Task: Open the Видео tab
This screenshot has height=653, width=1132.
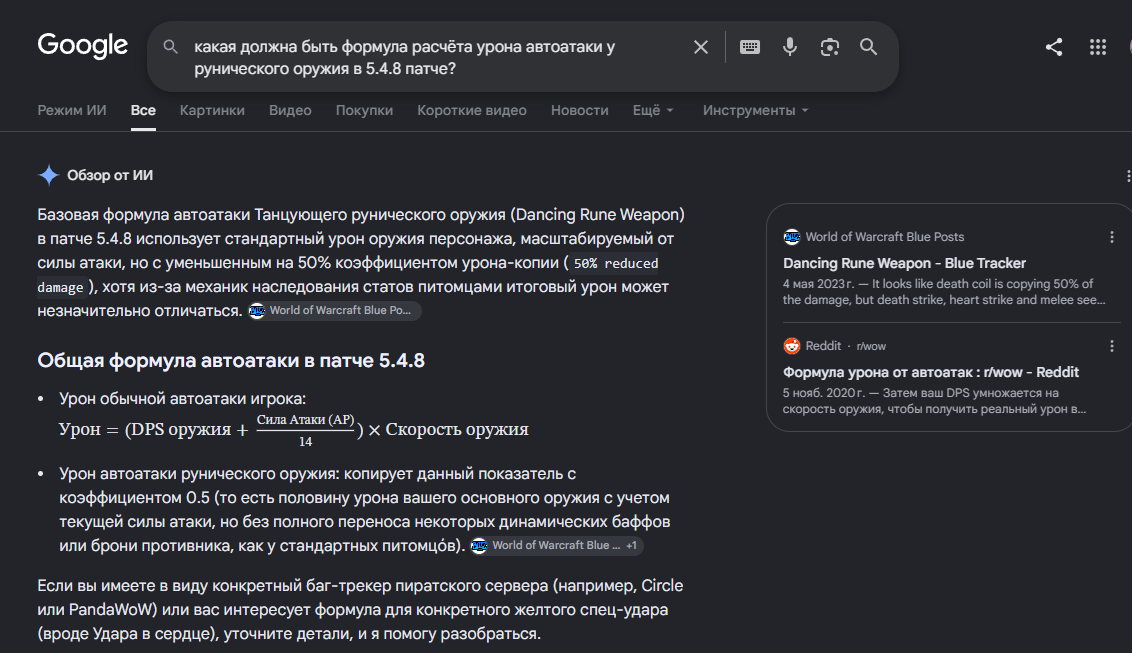Action: (x=290, y=110)
